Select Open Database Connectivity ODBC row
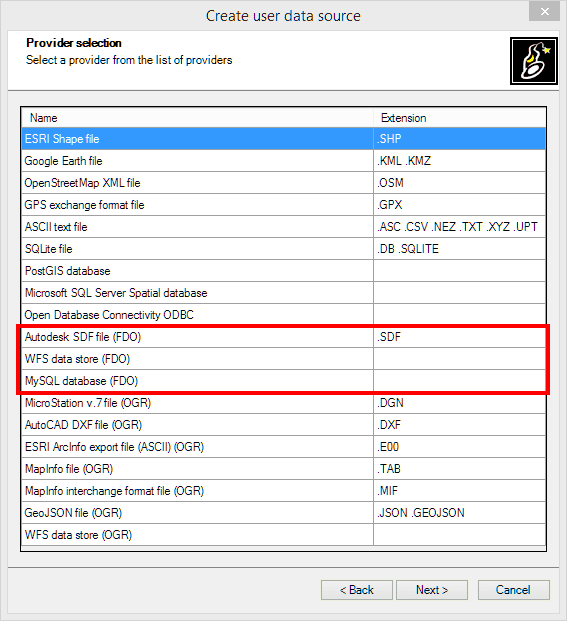Screen dimensions: 567x621 pyautogui.click(x=284, y=315)
